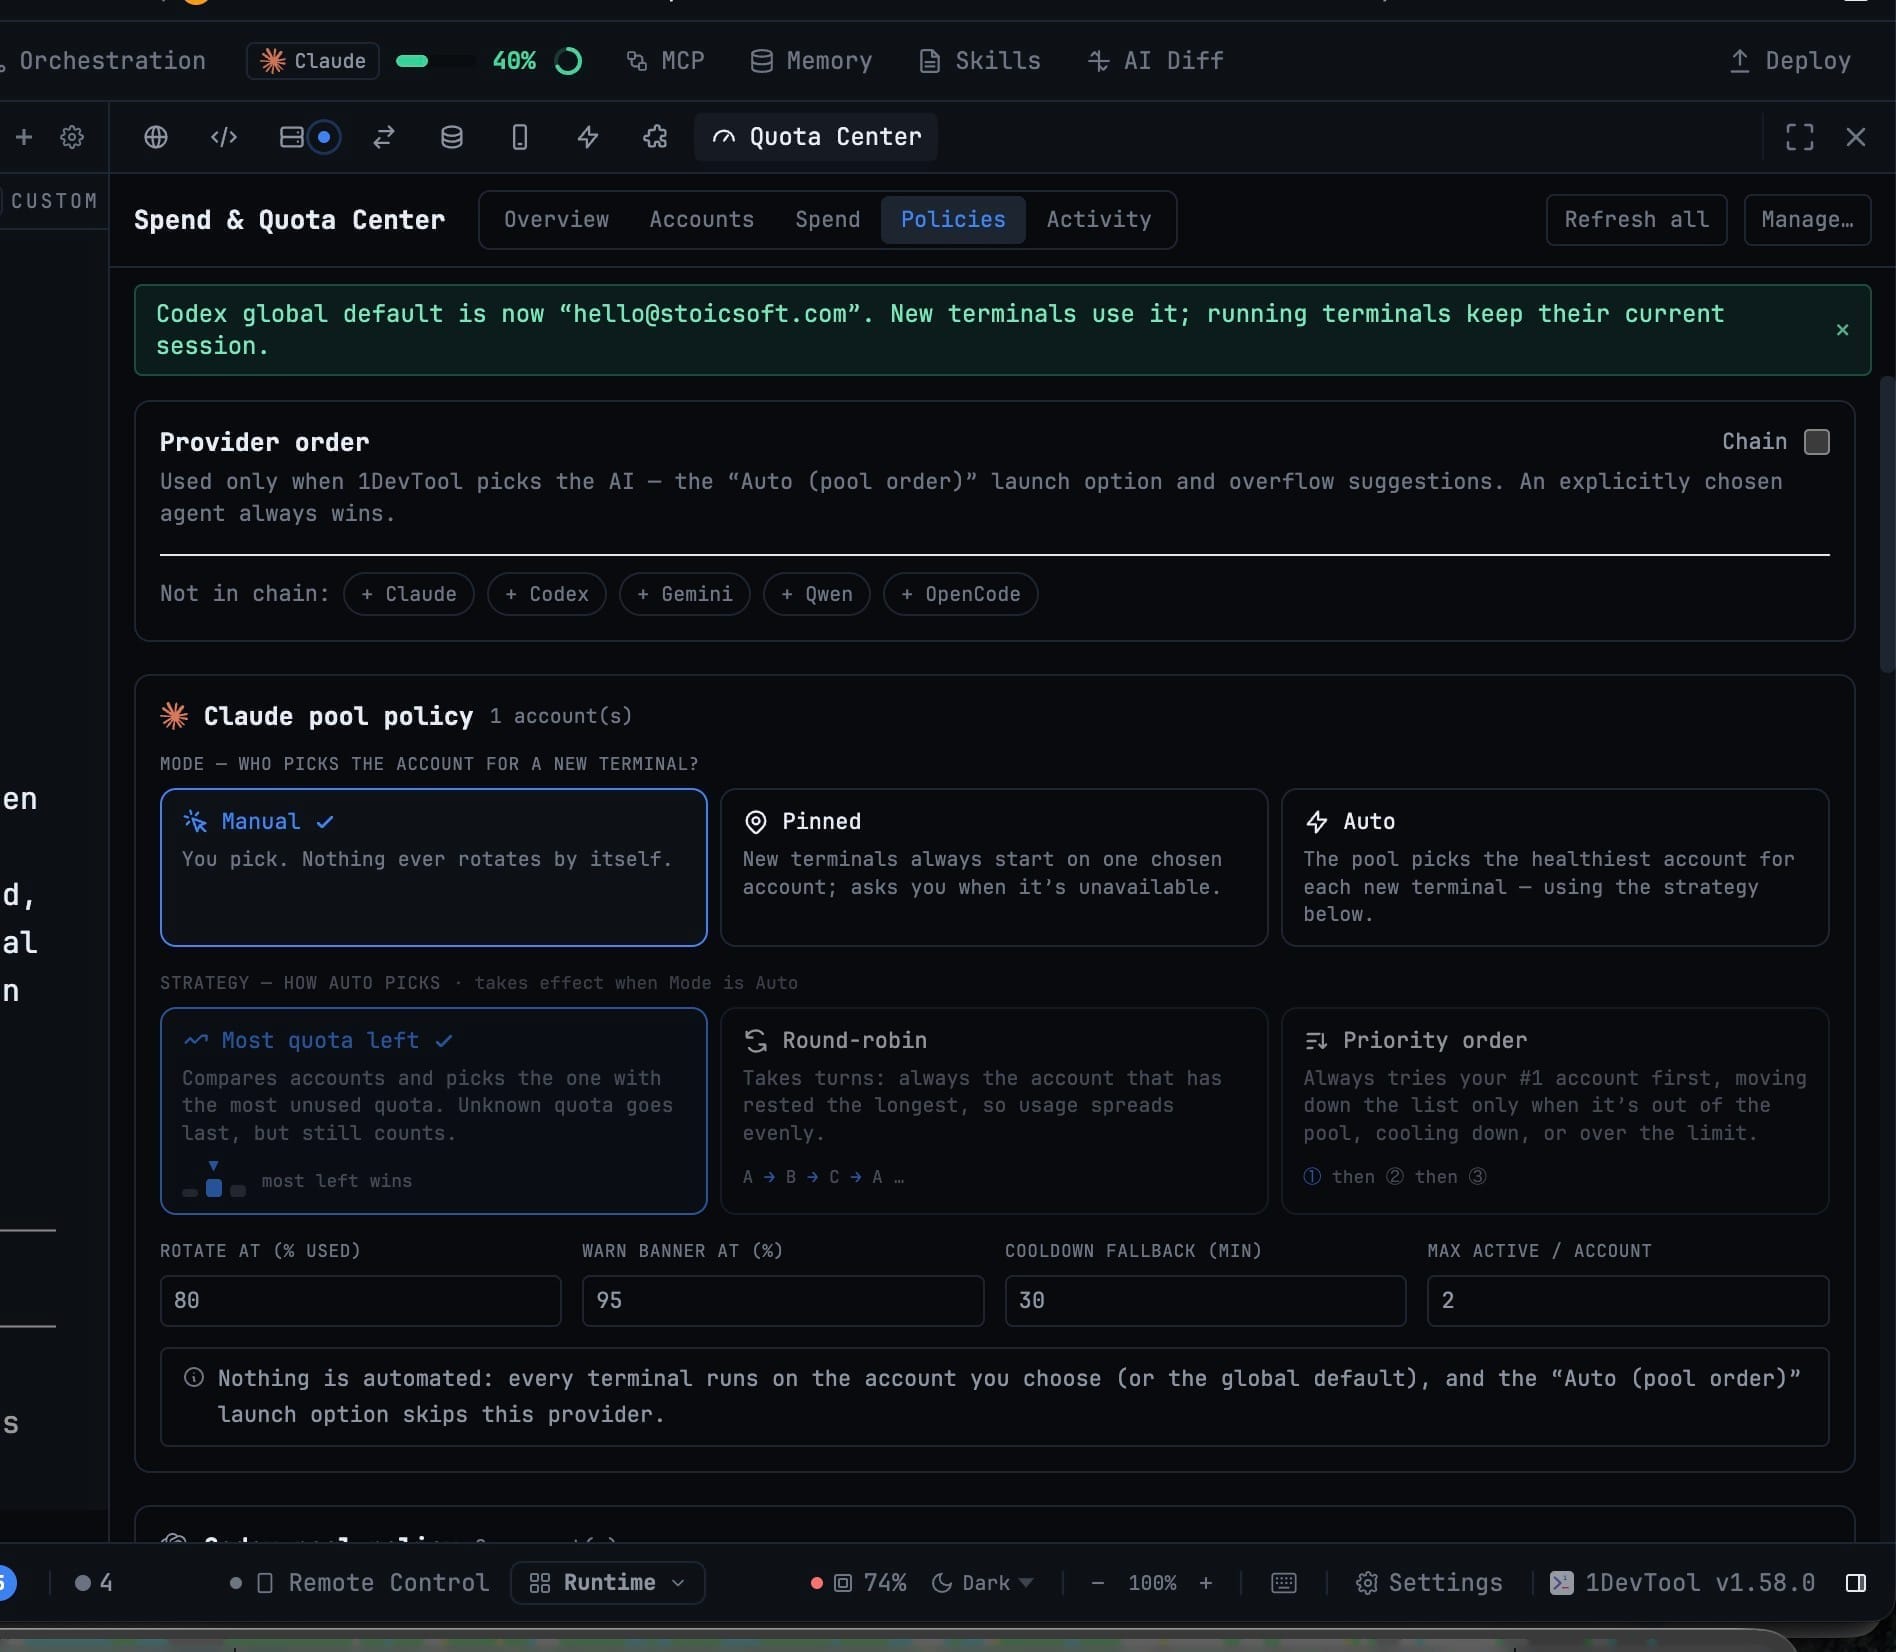Select the Auto mode option
The height and width of the screenshot is (1652, 1896).
[x=1555, y=867]
